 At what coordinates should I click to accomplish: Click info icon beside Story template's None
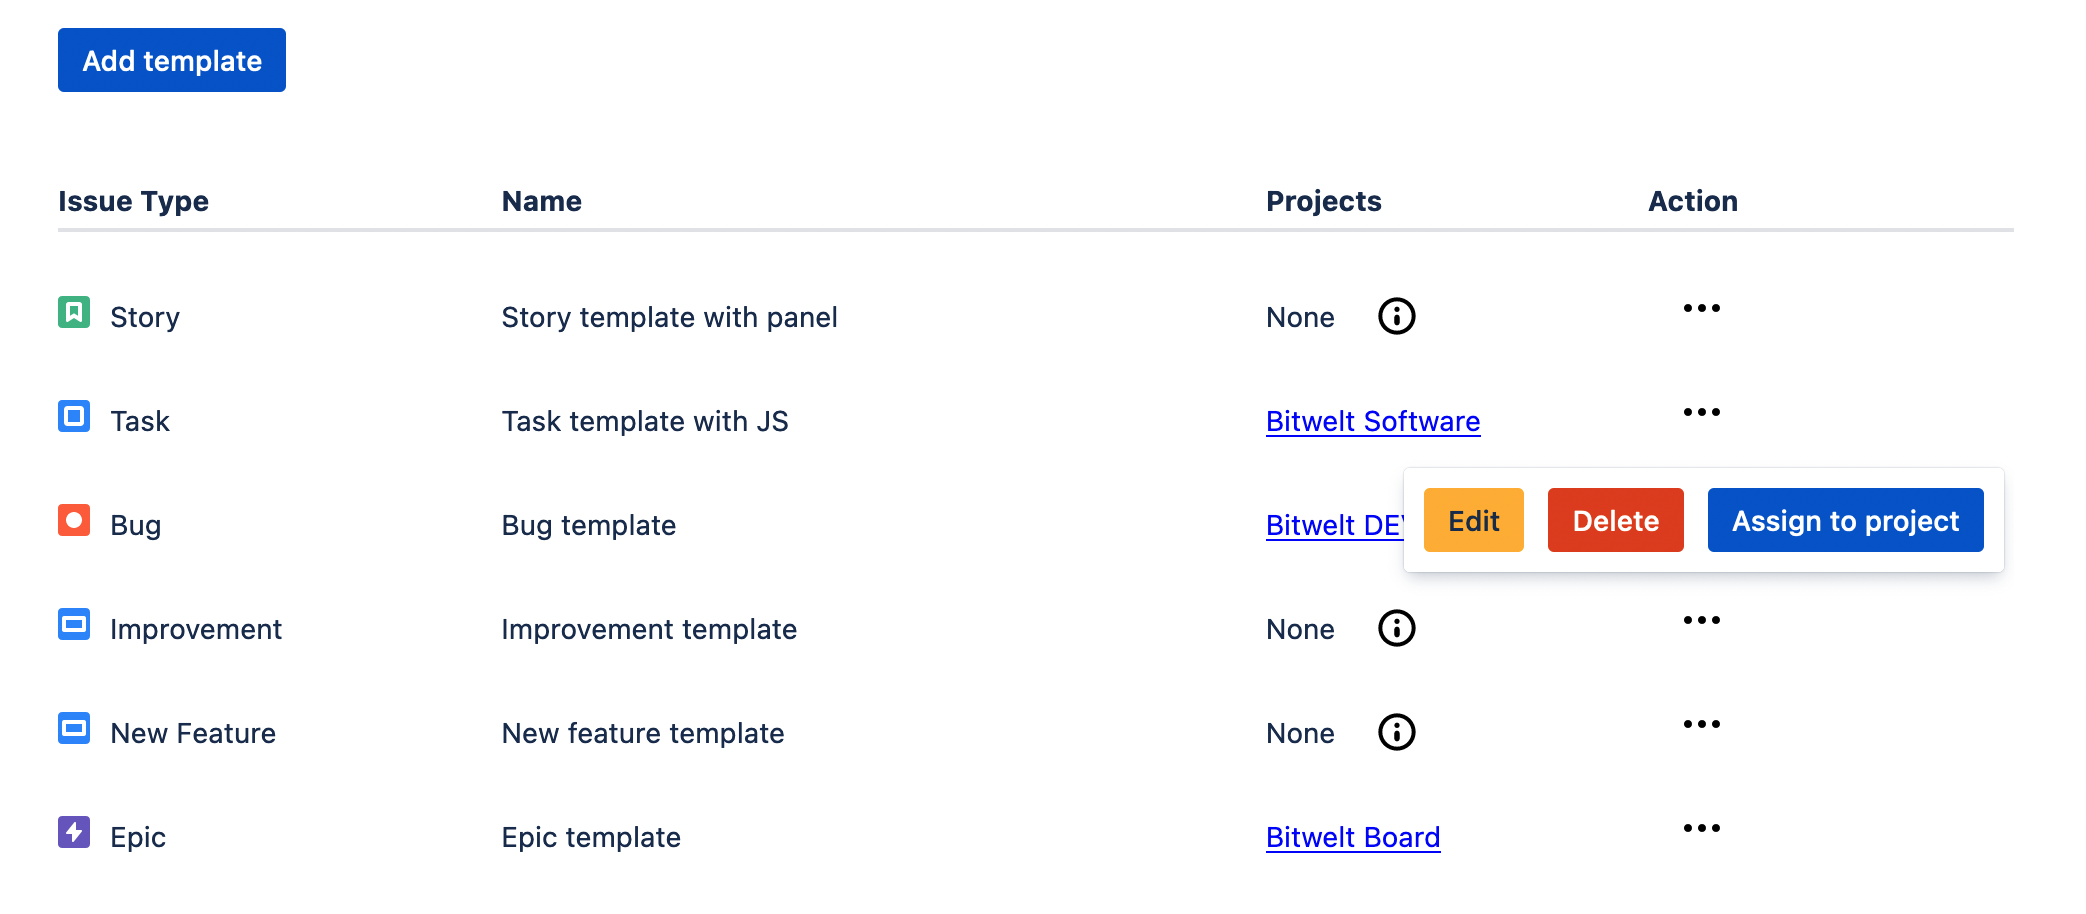(x=1396, y=317)
